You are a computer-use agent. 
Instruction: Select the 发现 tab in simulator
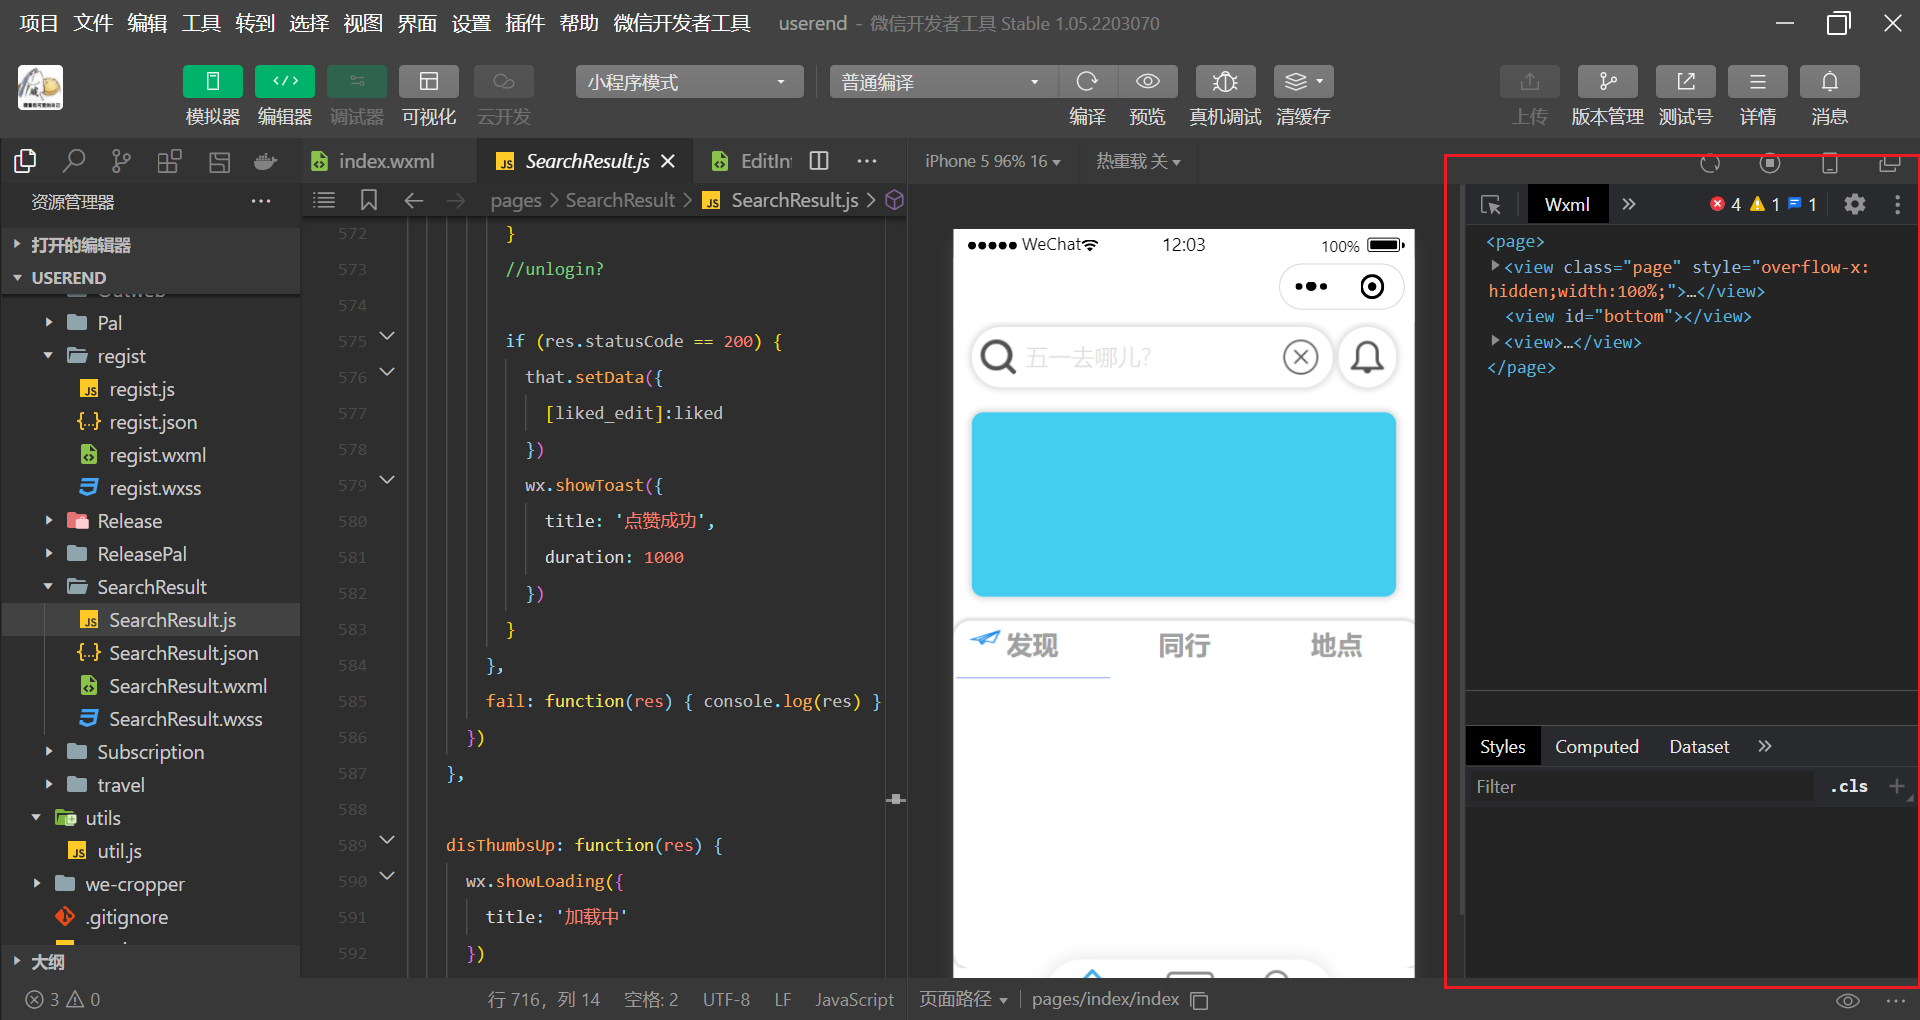pos(1032,646)
